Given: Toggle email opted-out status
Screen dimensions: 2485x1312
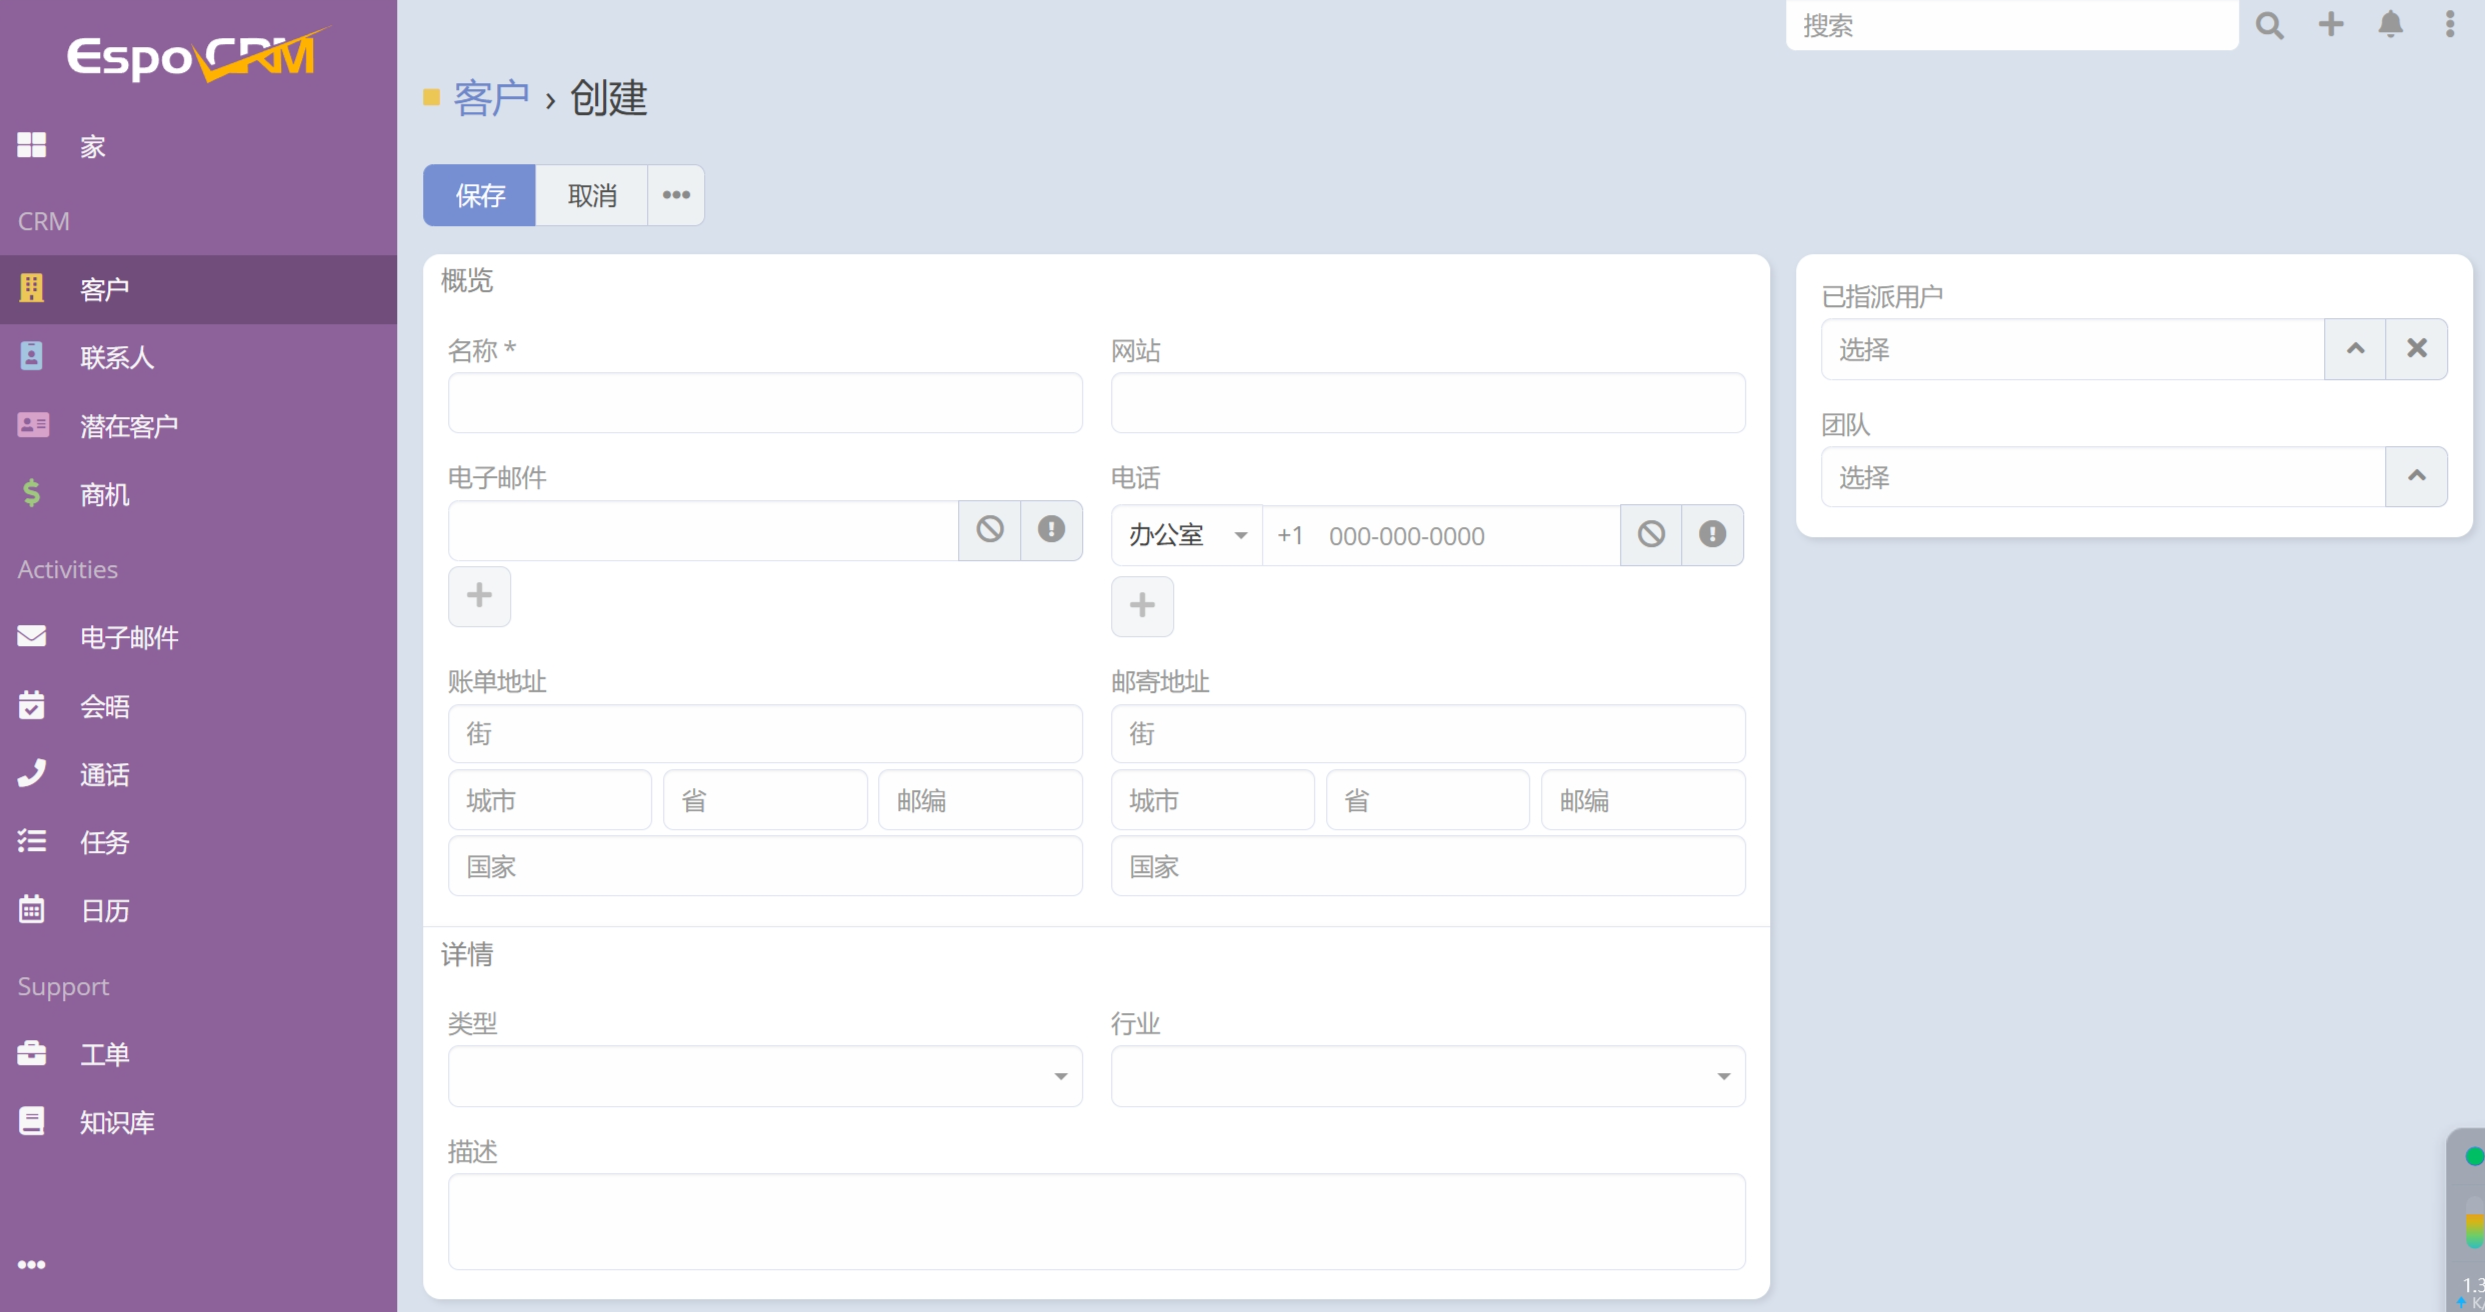Looking at the screenshot, I should [x=989, y=530].
